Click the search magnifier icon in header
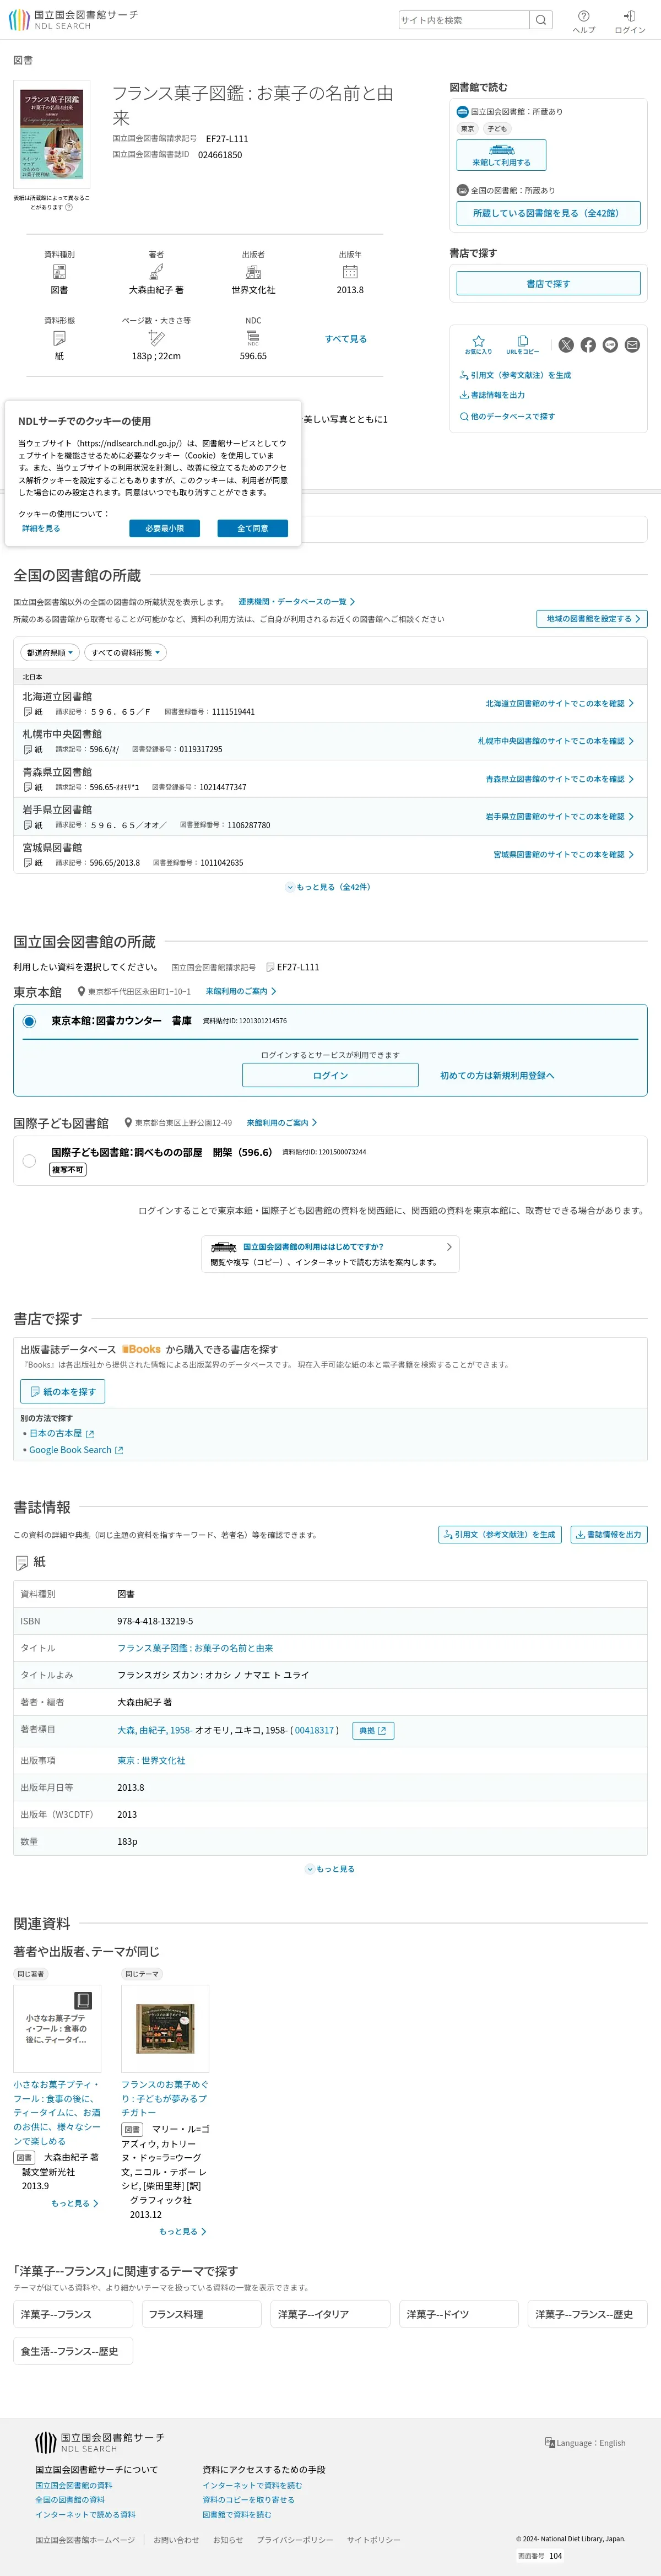 (541, 20)
